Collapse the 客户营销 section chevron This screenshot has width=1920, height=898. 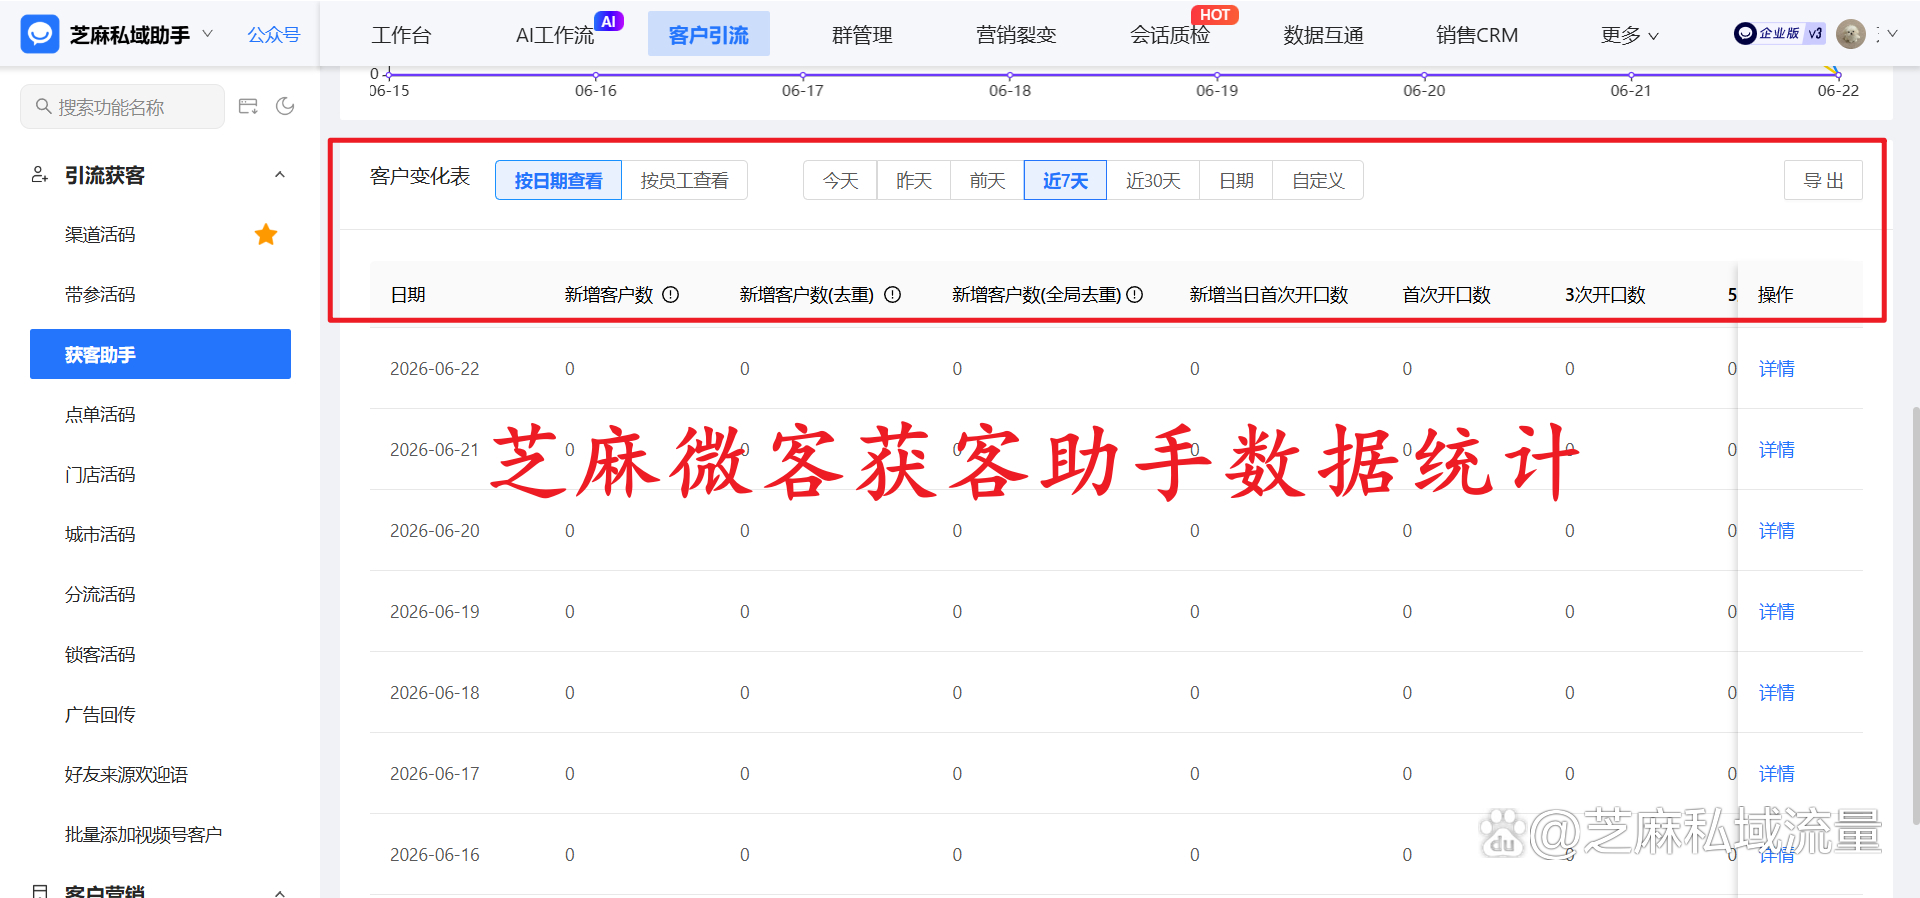coord(280,892)
